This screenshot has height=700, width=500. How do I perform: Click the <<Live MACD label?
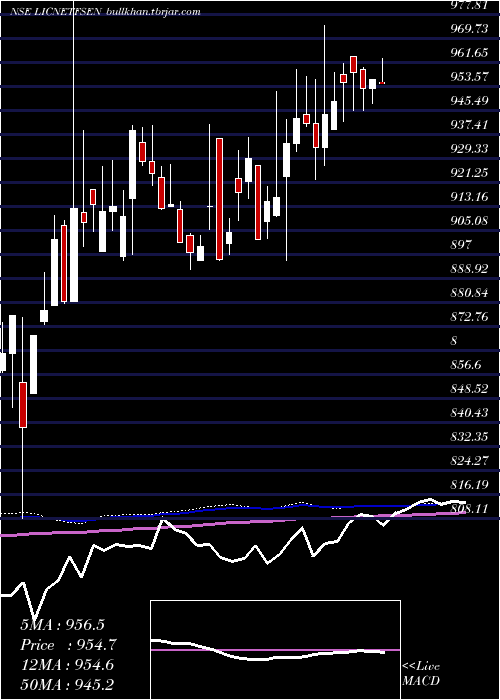point(421,674)
